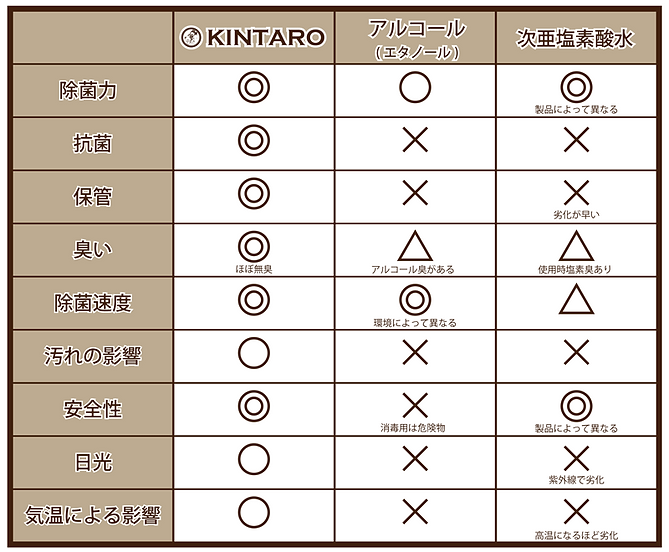This screenshot has width=669, height=552.
Task: Click the 除菌力 row label
Action: pos(88,90)
